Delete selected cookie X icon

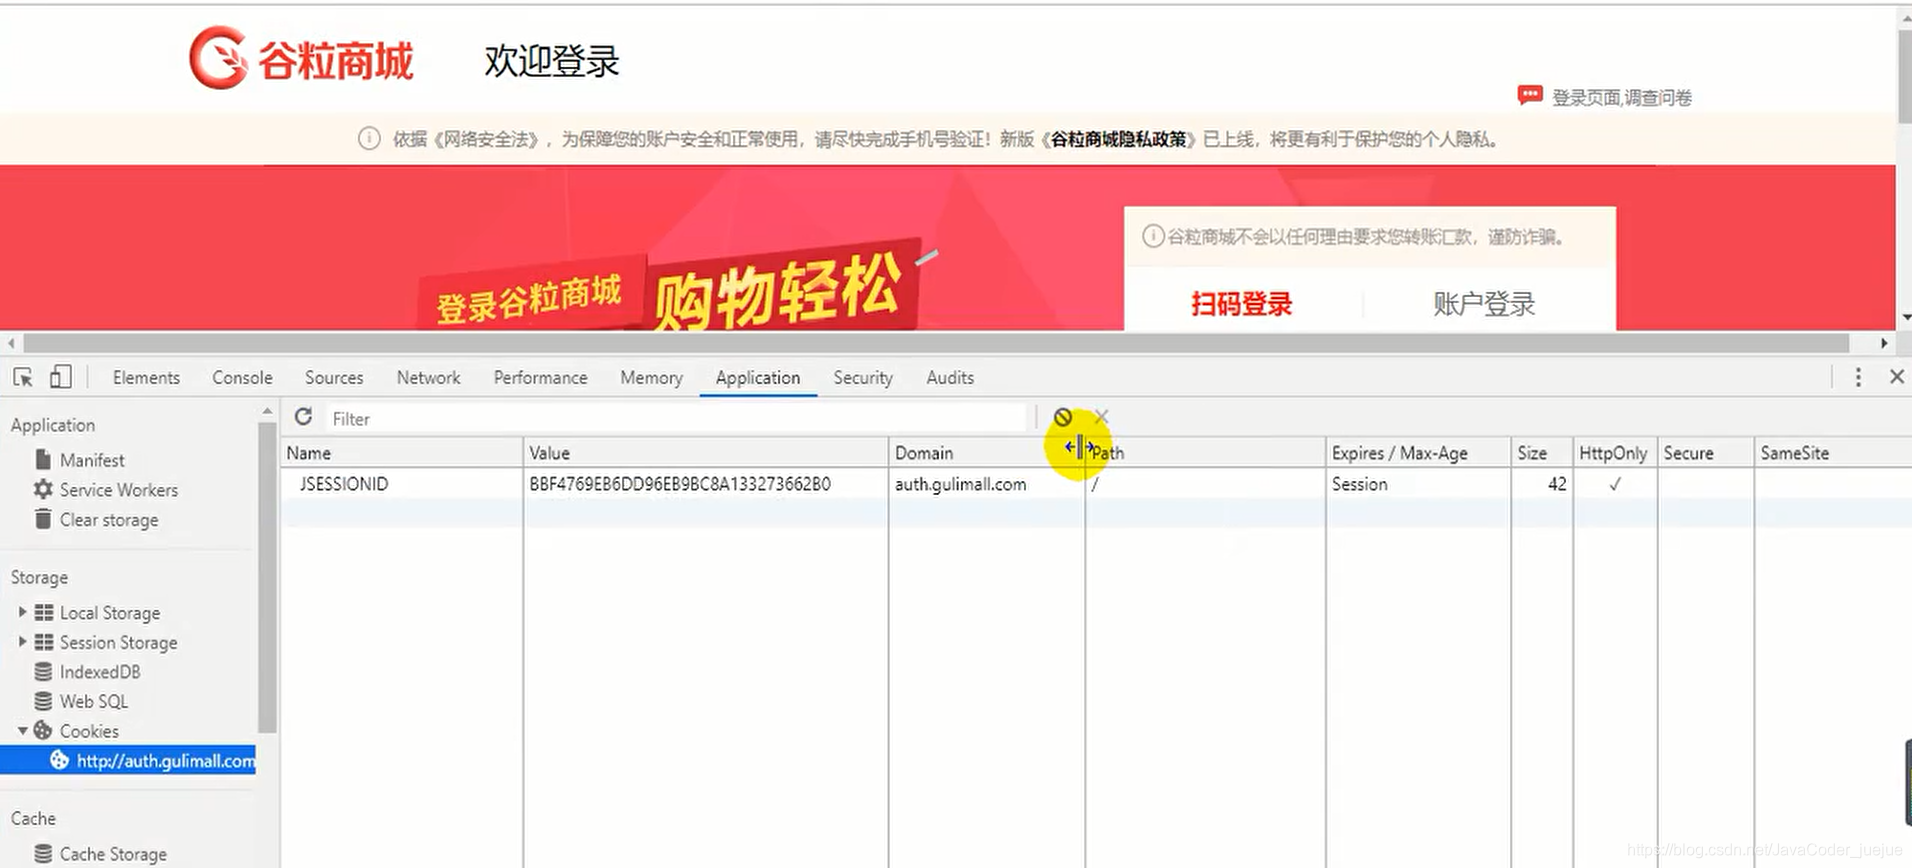click(1101, 417)
